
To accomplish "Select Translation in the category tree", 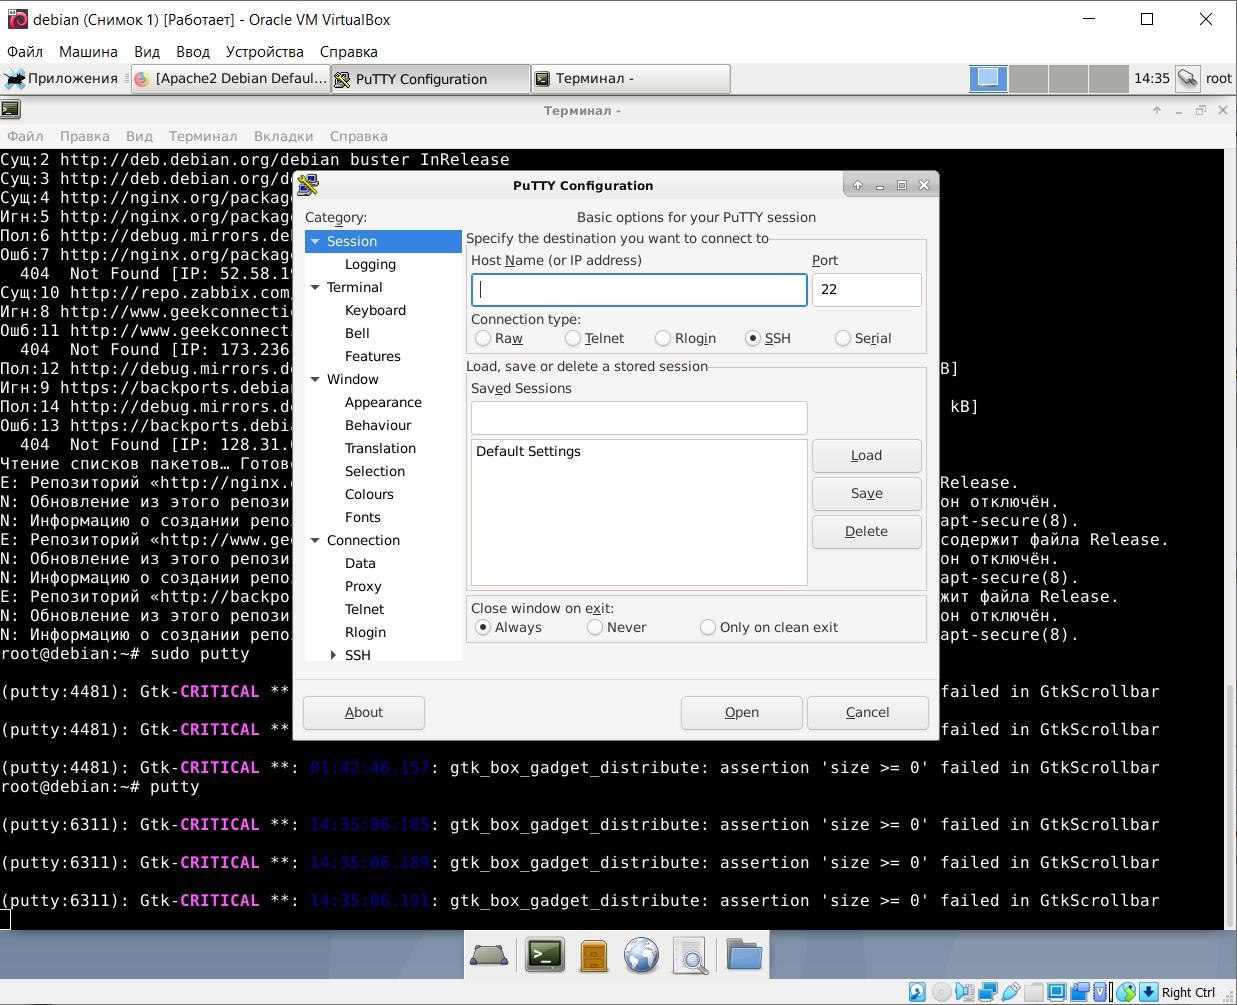I will (380, 448).
